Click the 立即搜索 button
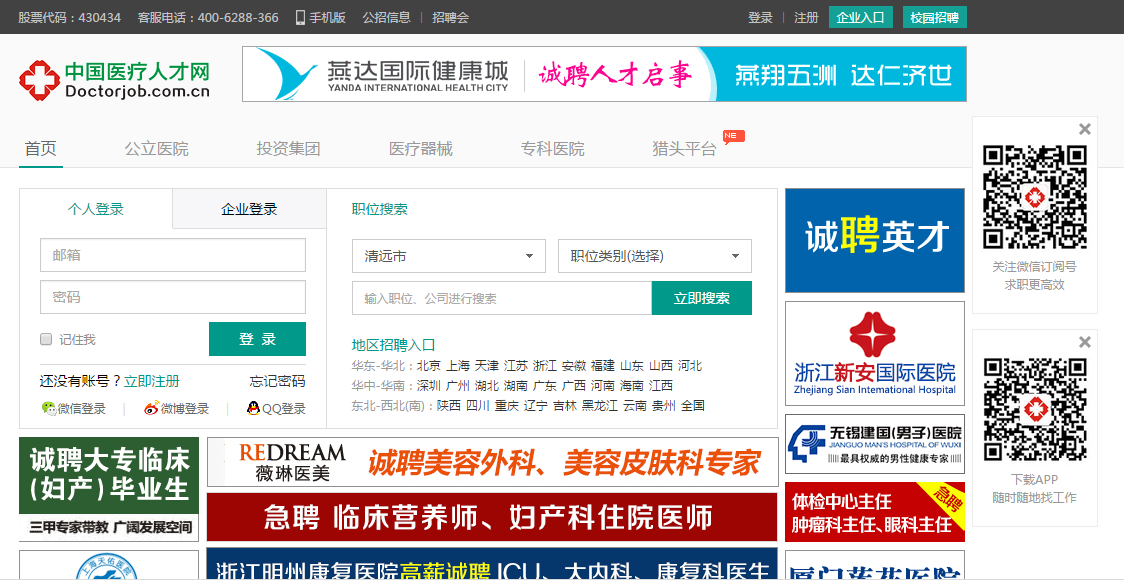The height and width of the screenshot is (580, 1124). [702, 298]
